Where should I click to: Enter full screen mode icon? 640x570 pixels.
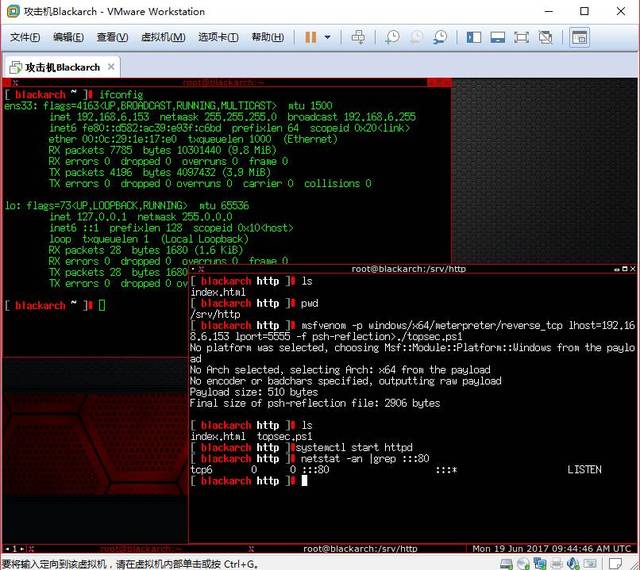pos(521,38)
